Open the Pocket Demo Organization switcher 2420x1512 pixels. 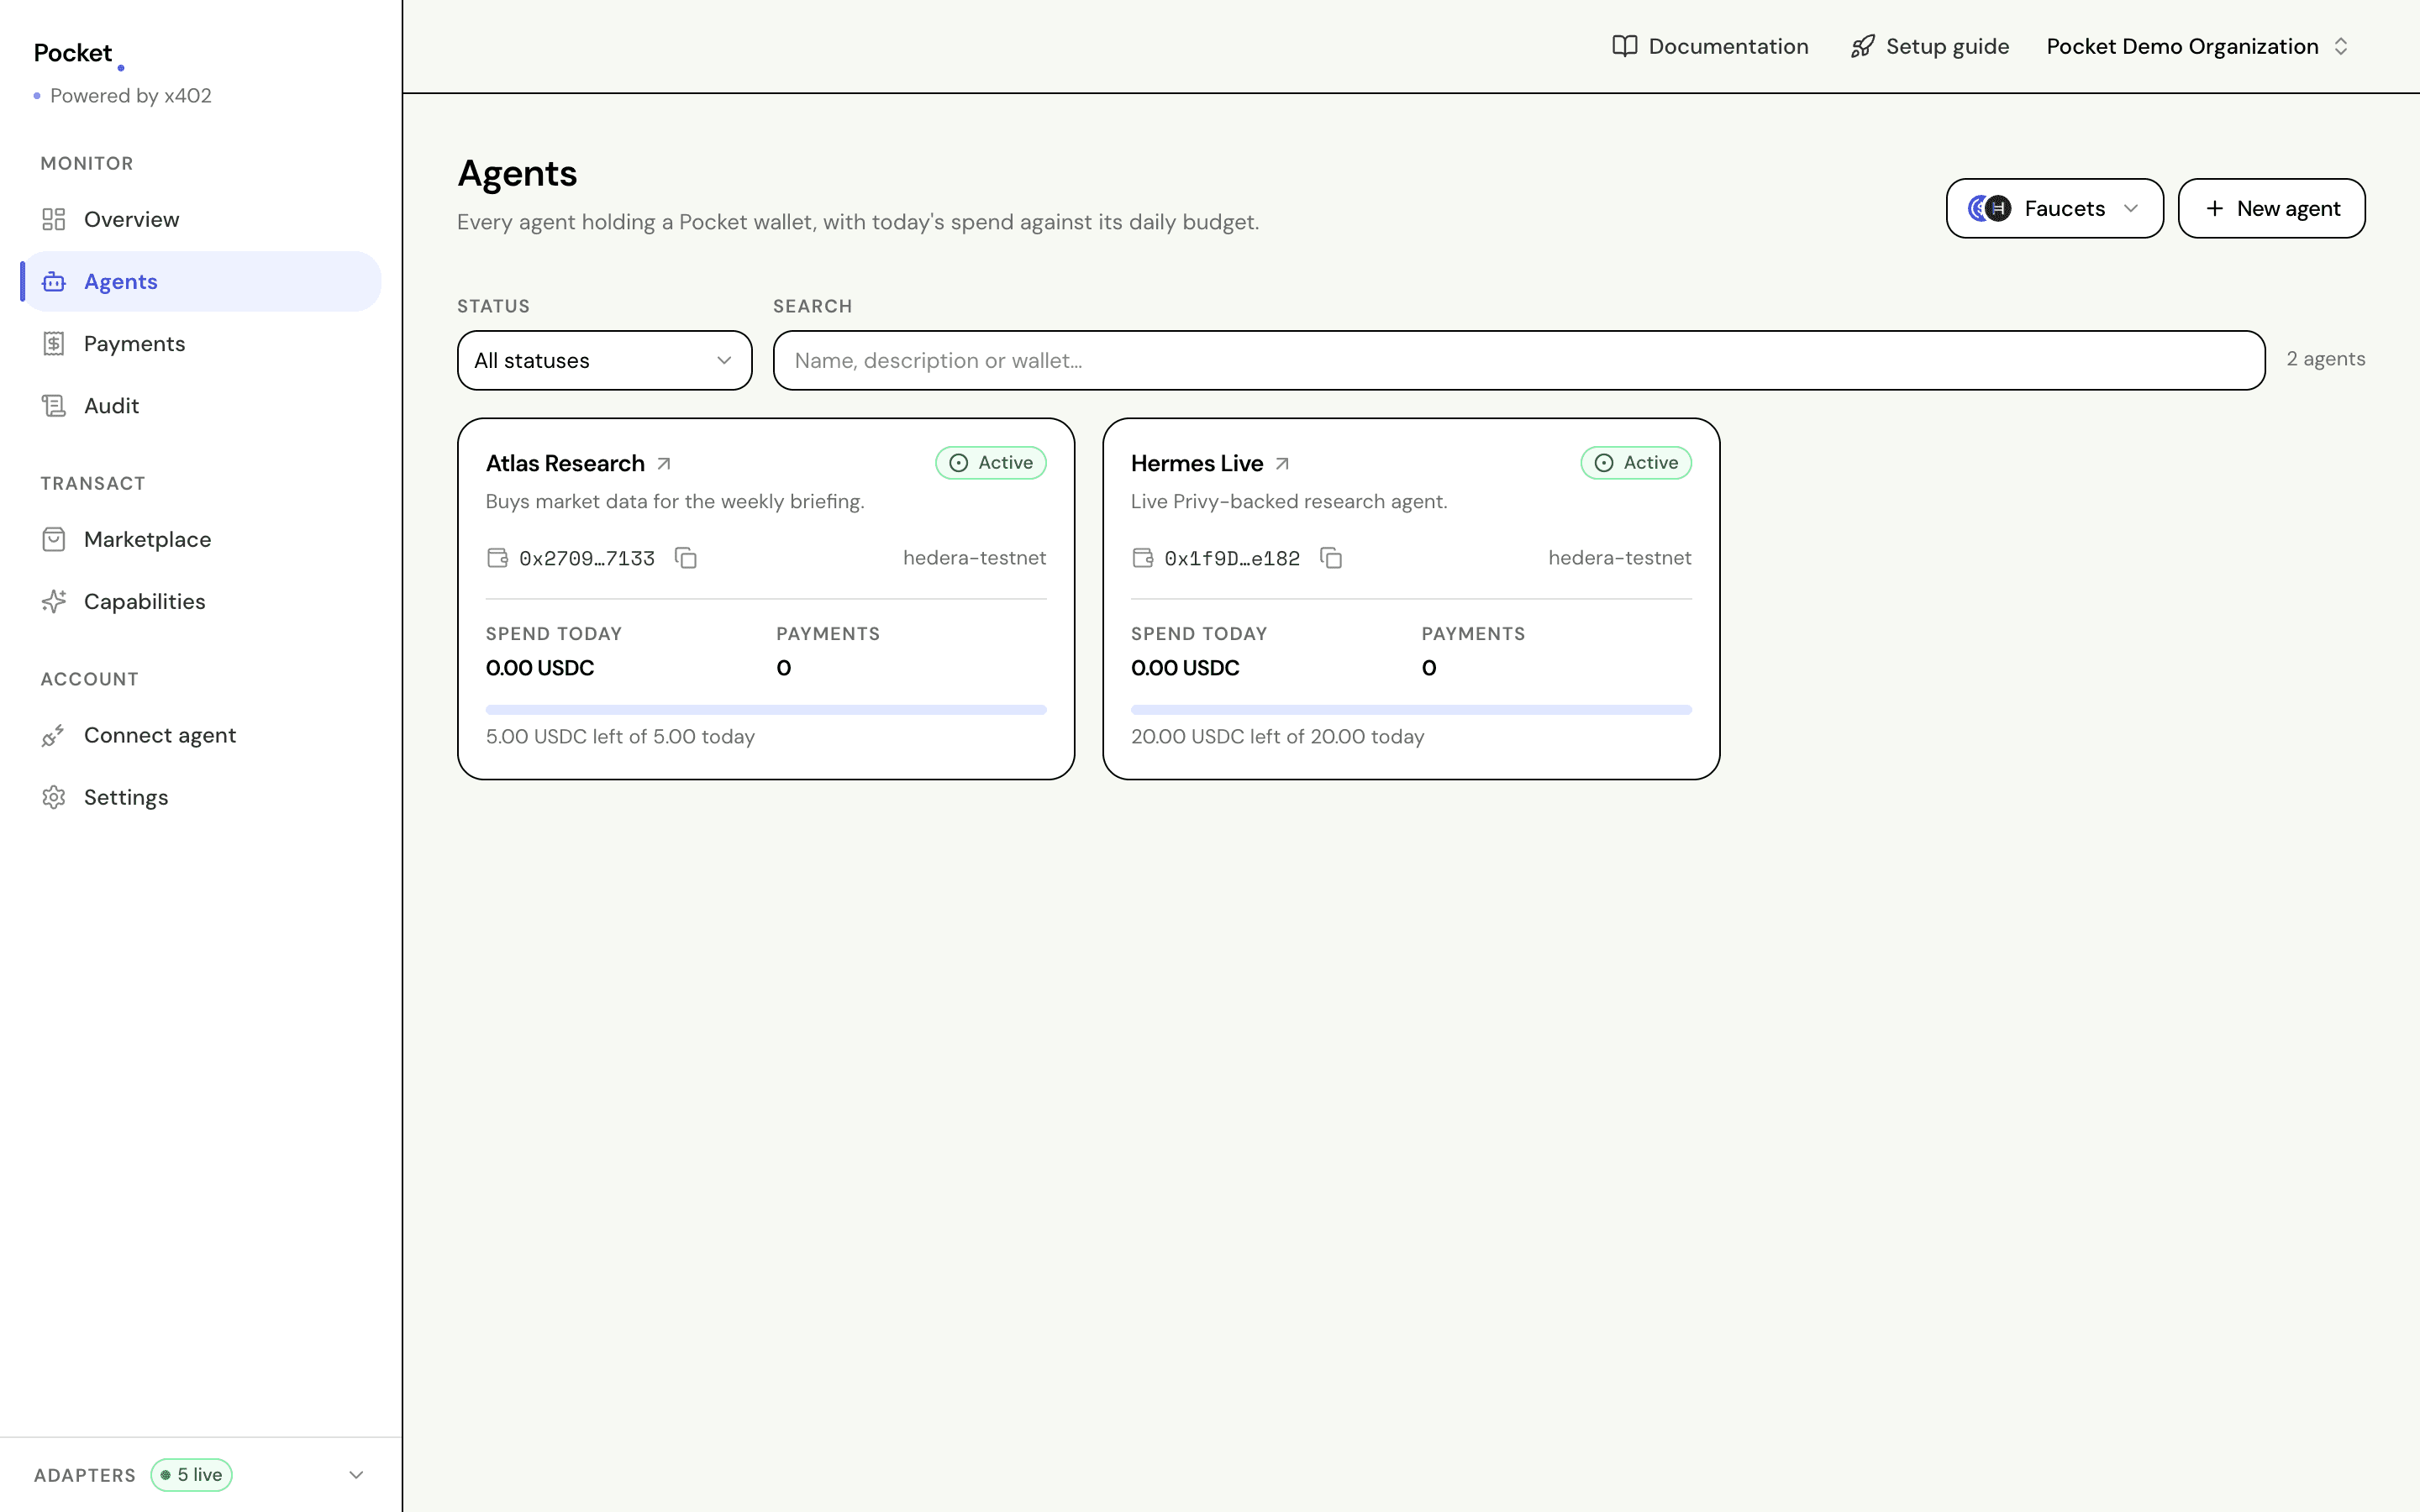point(2197,46)
